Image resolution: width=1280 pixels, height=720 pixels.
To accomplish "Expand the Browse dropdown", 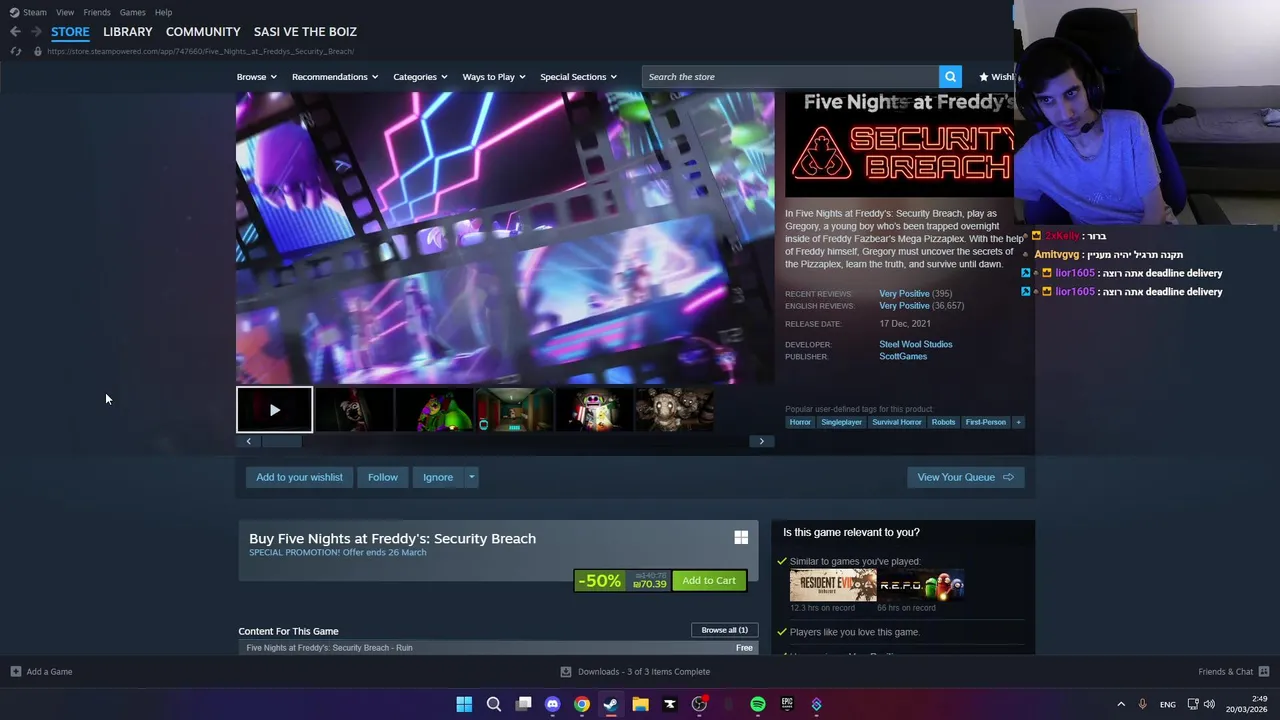I will tap(257, 77).
